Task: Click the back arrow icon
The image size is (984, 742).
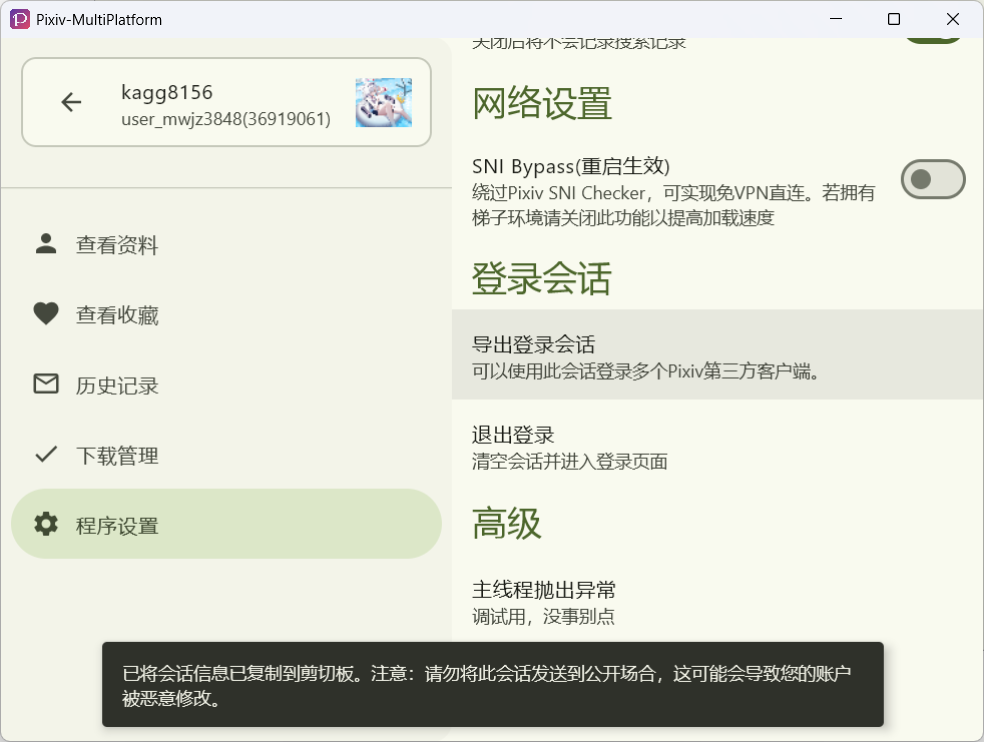Action: [x=71, y=102]
